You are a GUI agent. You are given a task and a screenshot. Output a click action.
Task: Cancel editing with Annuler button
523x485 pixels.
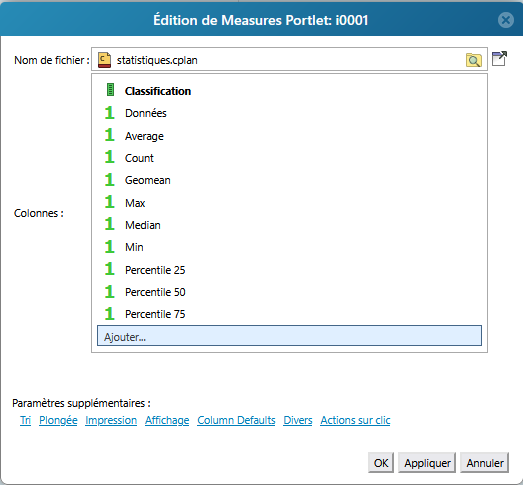tap(485, 463)
